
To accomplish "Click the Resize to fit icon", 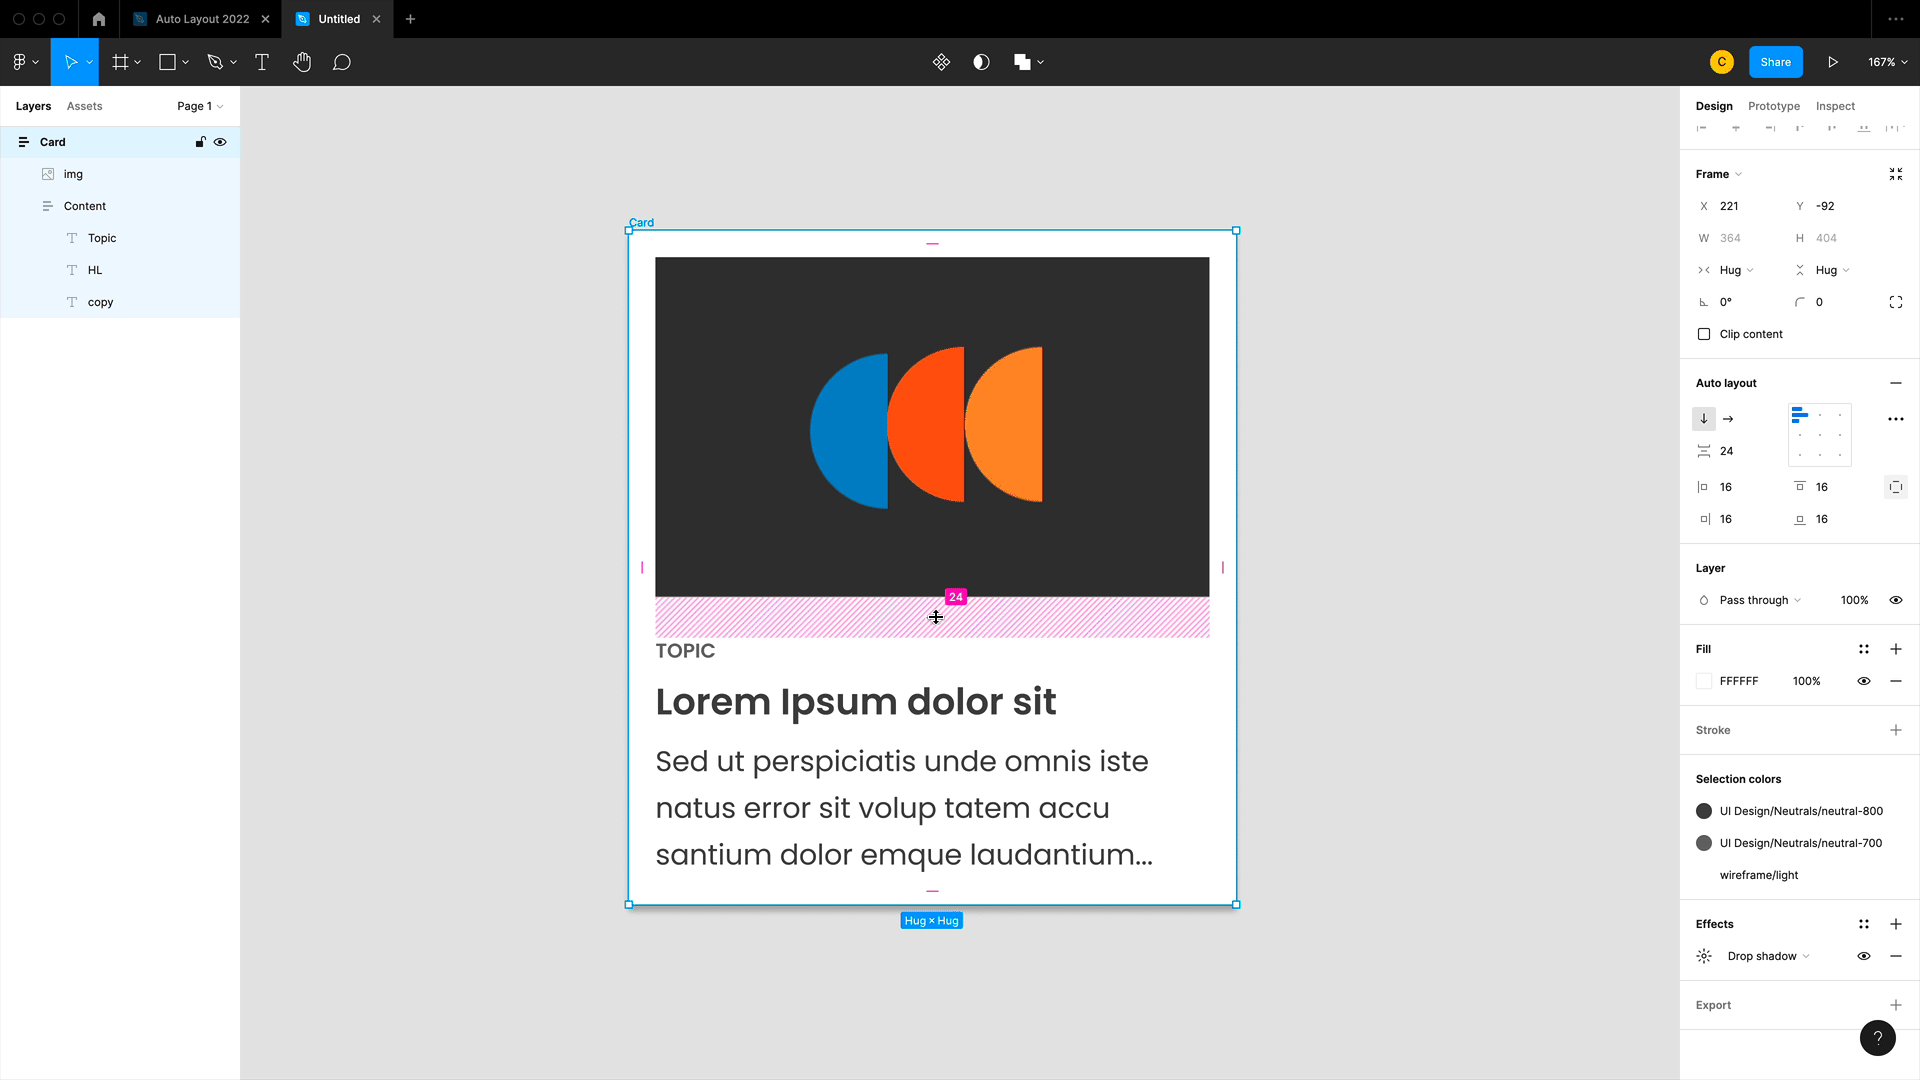I will click(1895, 174).
